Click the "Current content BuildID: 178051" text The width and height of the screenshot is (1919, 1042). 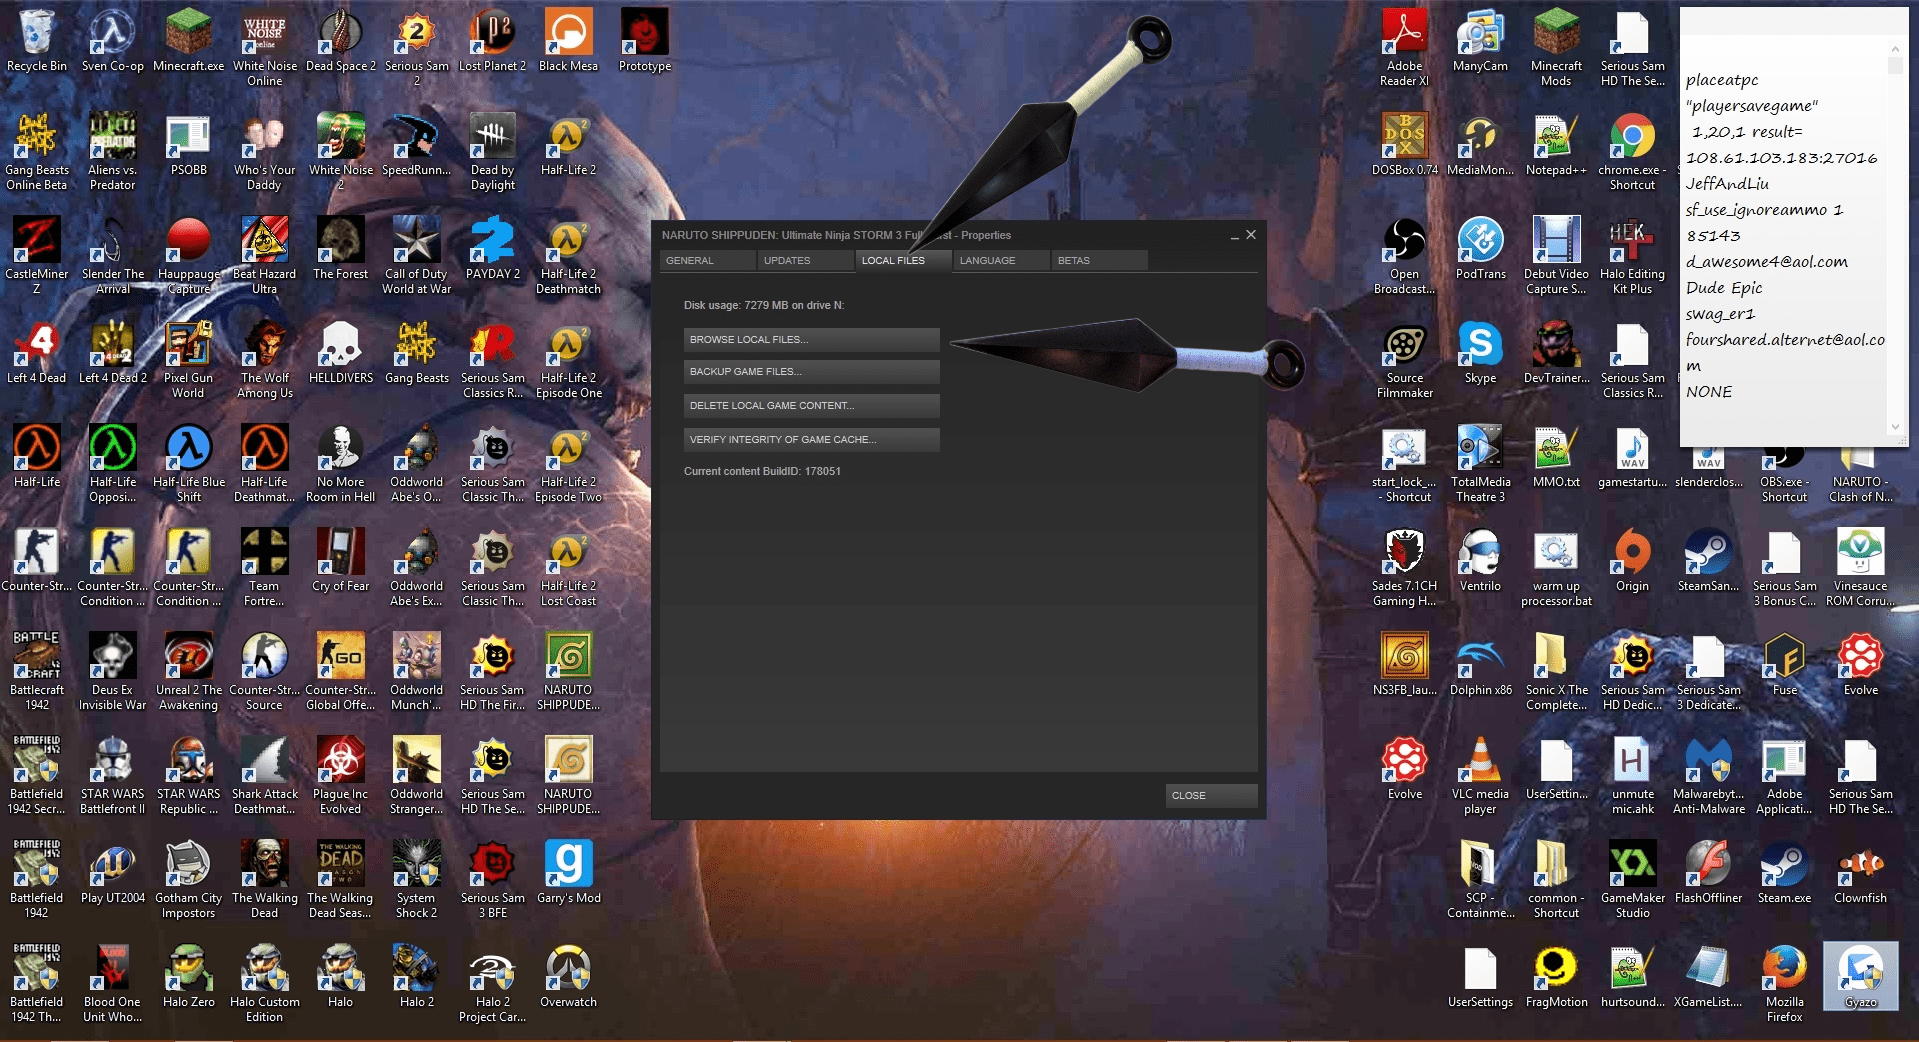(762, 471)
